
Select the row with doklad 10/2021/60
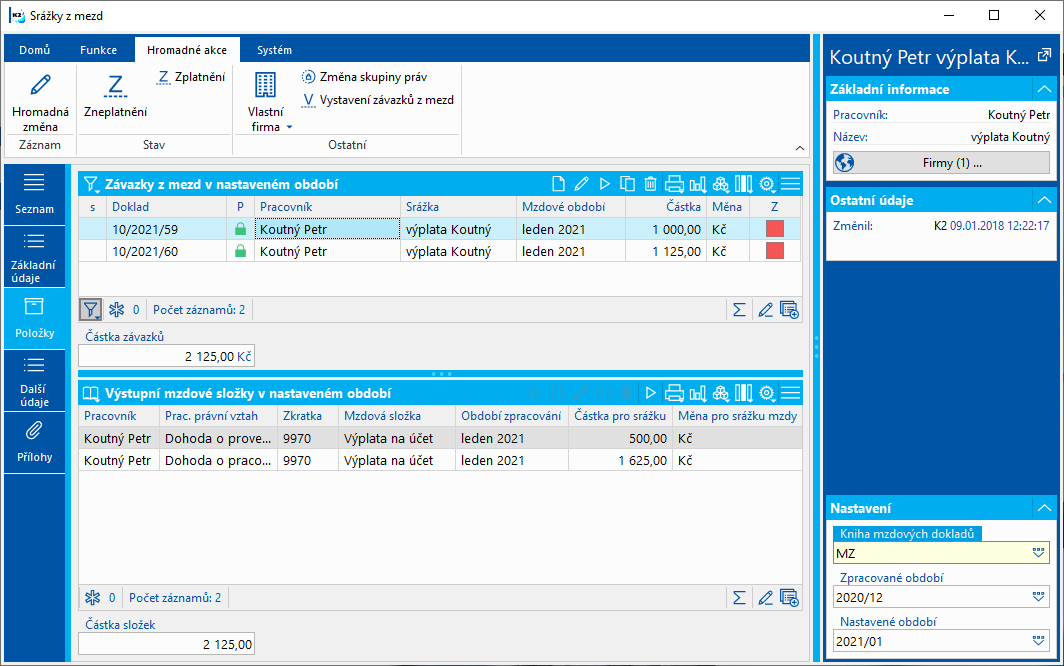tap(440, 251)
